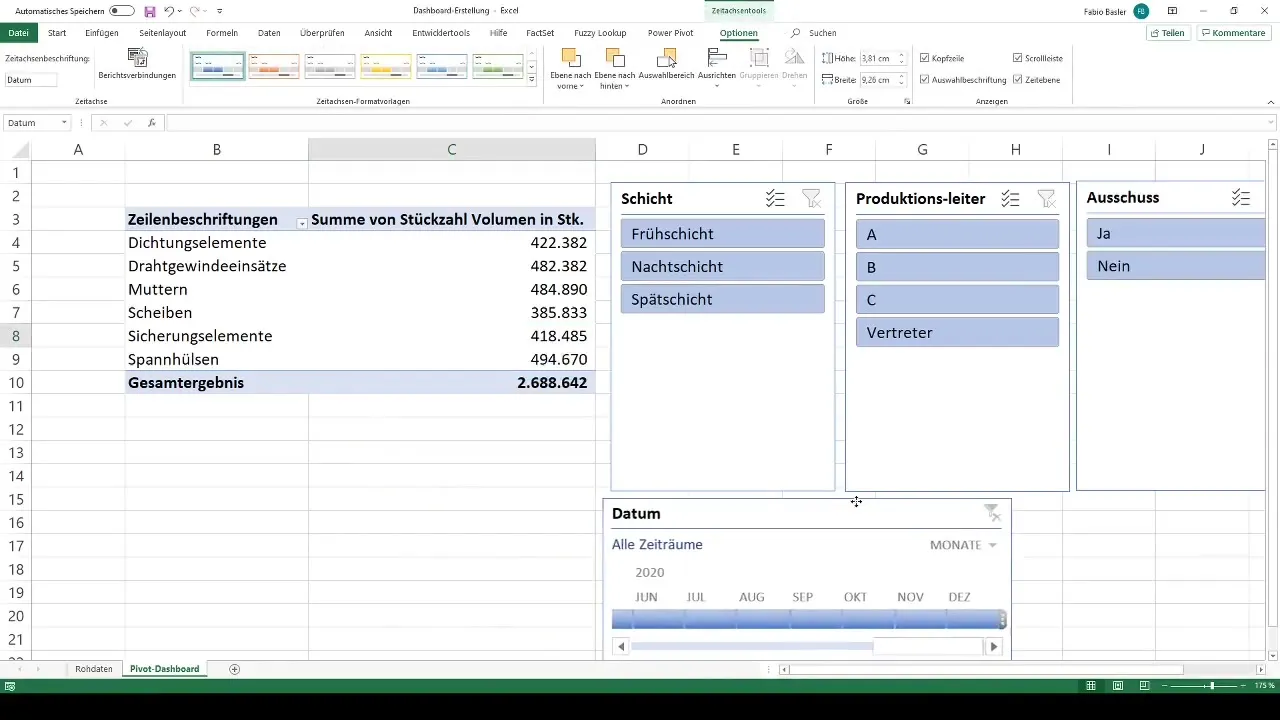1280x720 pixels.
Task: Click the Gruppieren icon
Action: [x=759, y=58]
